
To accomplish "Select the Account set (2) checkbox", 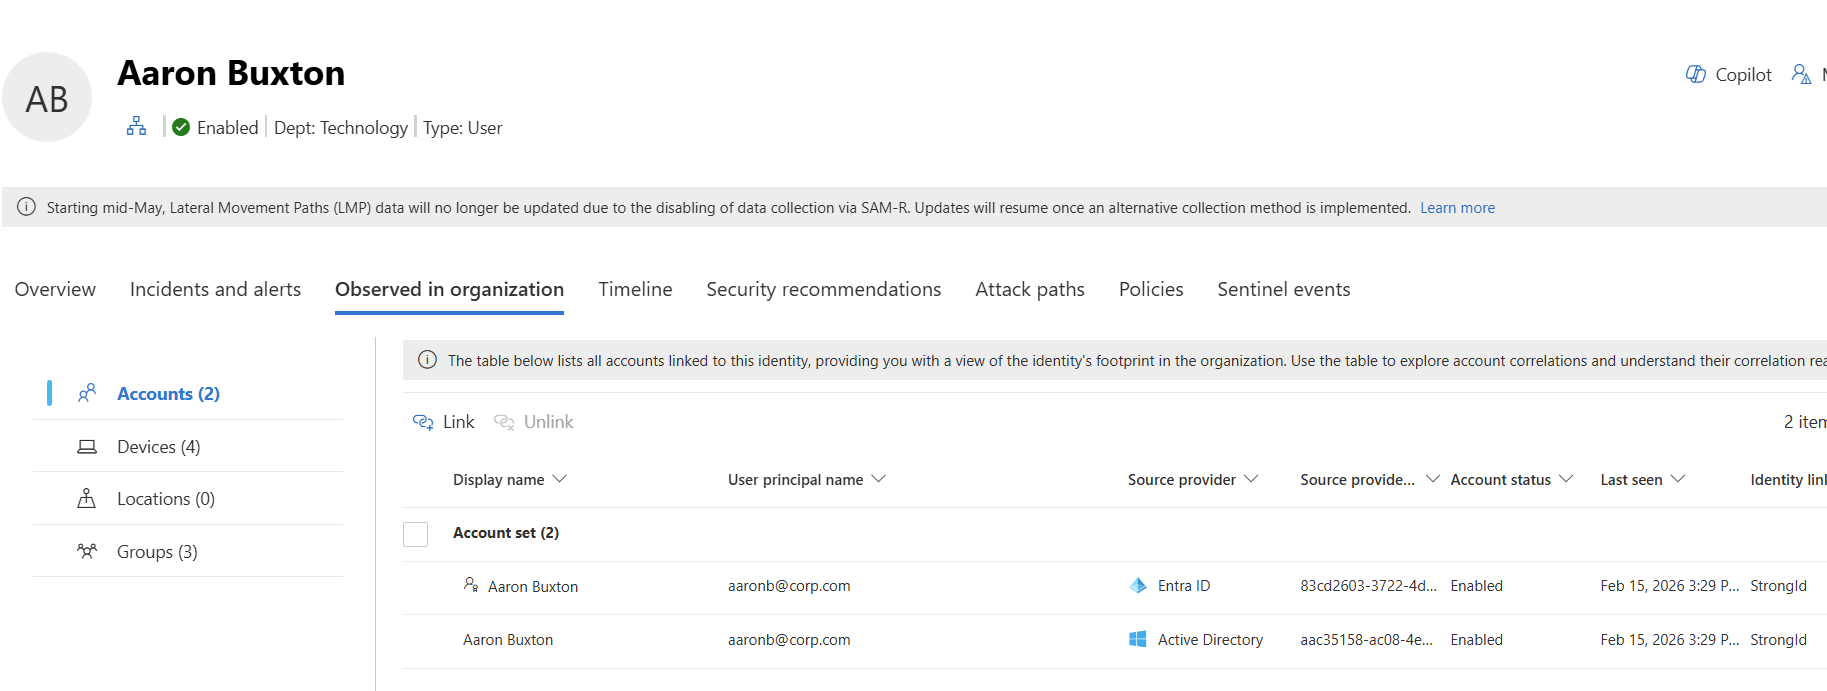I will 416,534.
